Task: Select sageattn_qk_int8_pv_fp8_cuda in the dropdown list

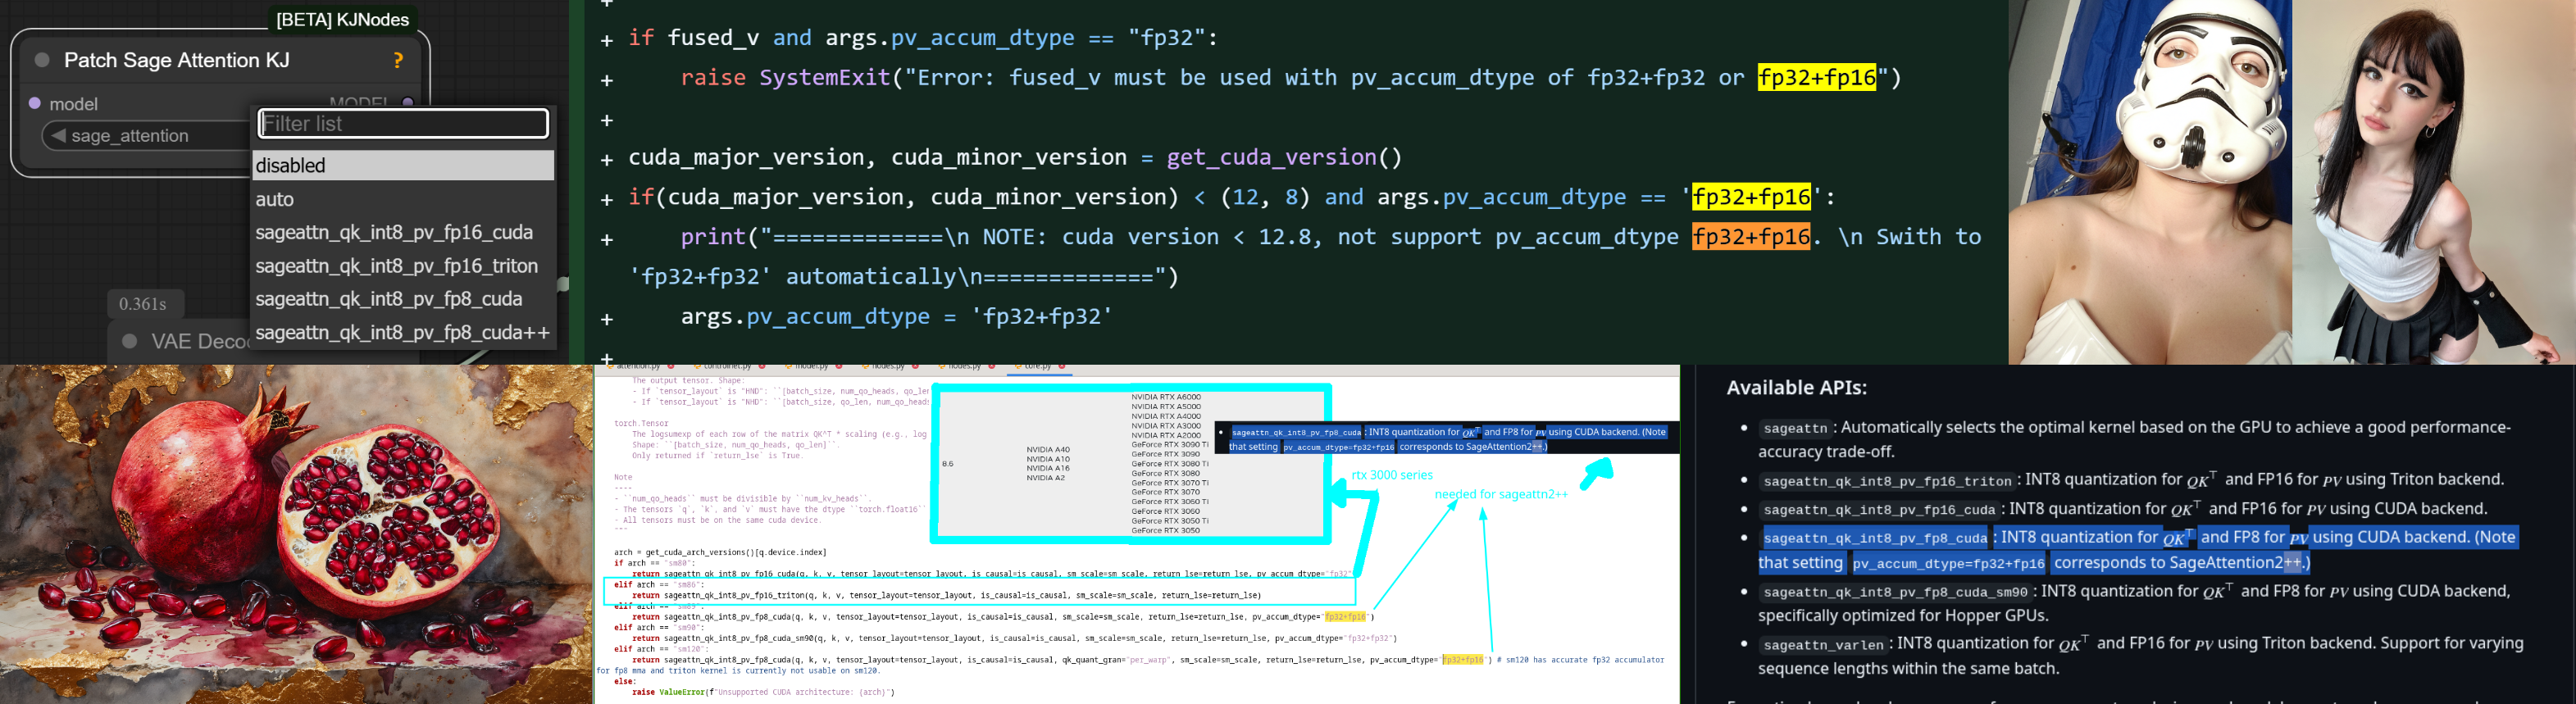Action: tap(403, 299)
